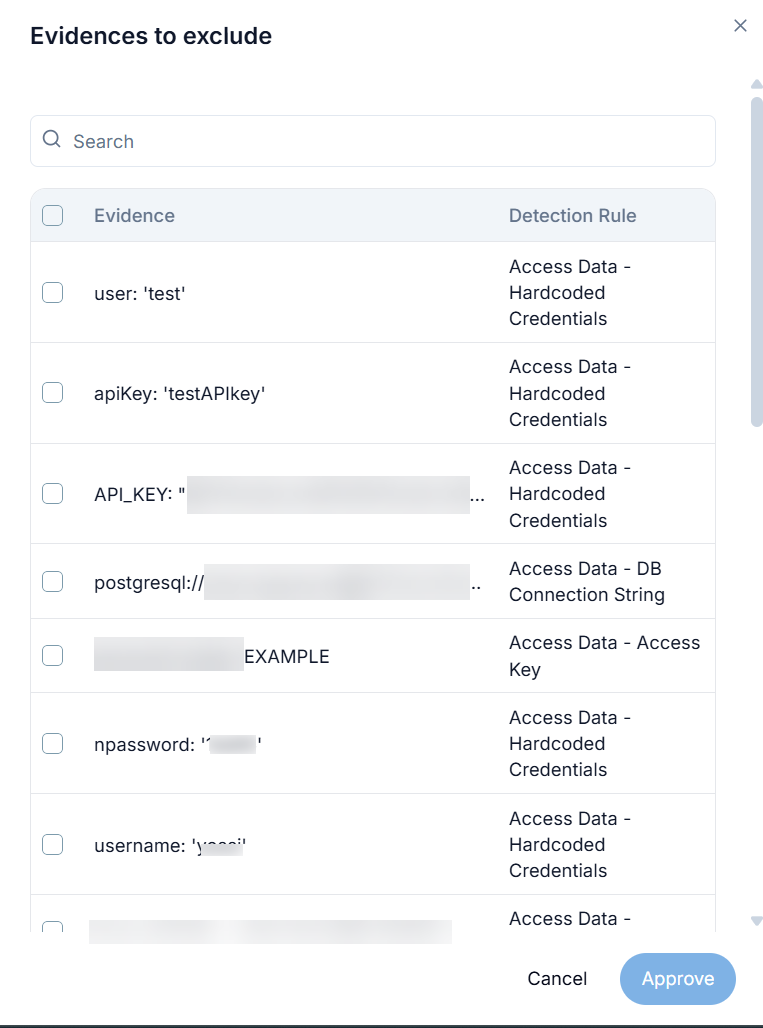Image resolution: width=763 pixels, height=1028 pixels.
Task: Check the box for user: 'test'
Action: coord(53,292)
